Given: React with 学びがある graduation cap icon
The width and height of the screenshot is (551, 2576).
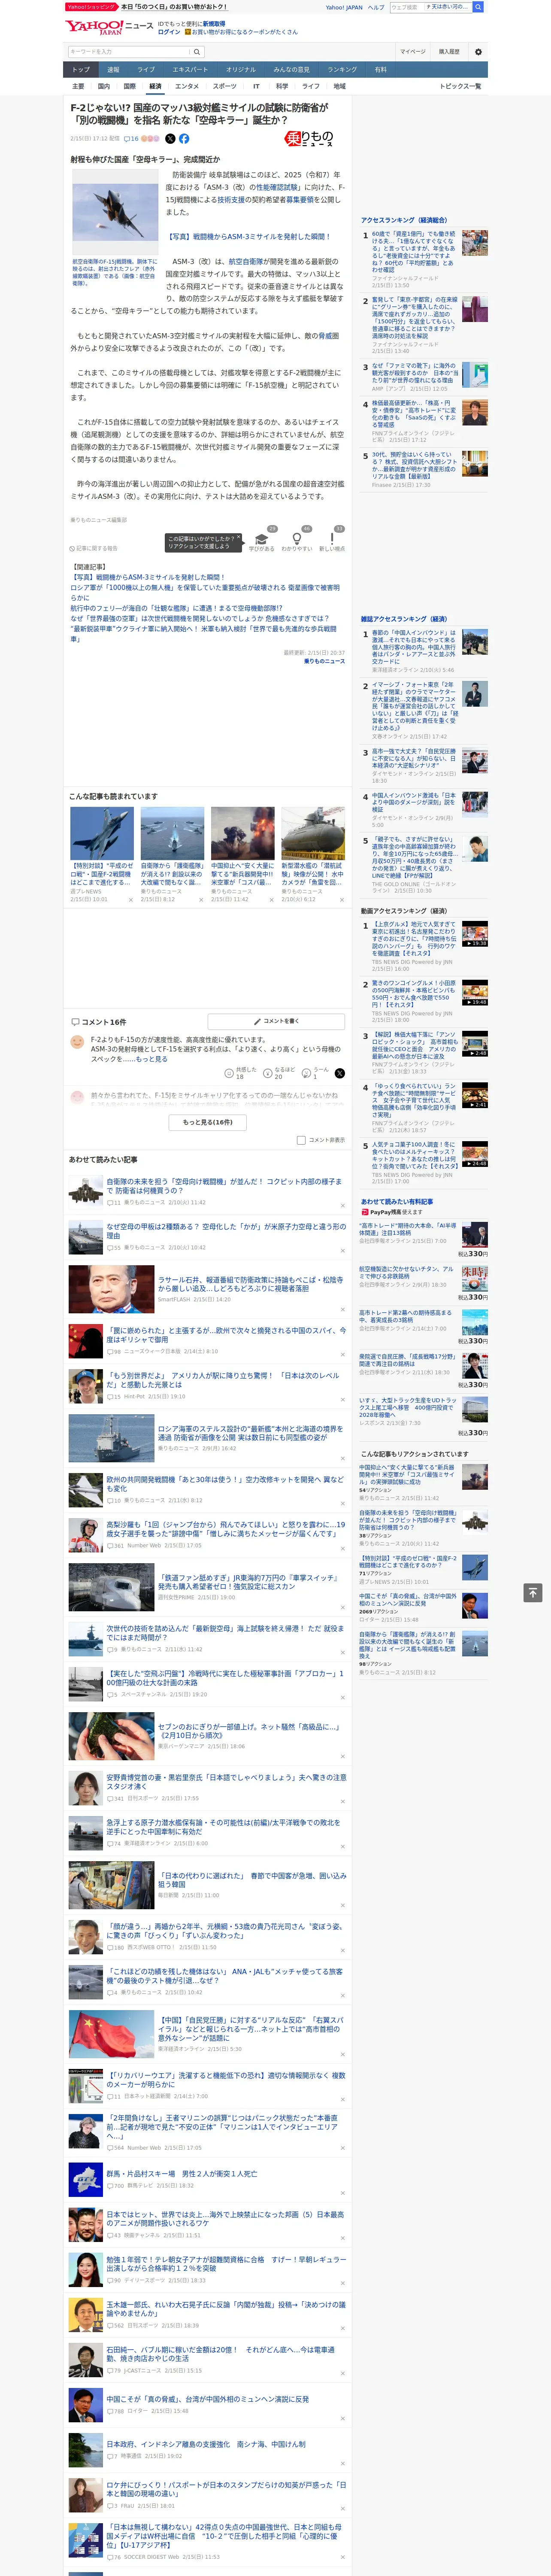Looking at the screenshot, I should click(262, 538).
